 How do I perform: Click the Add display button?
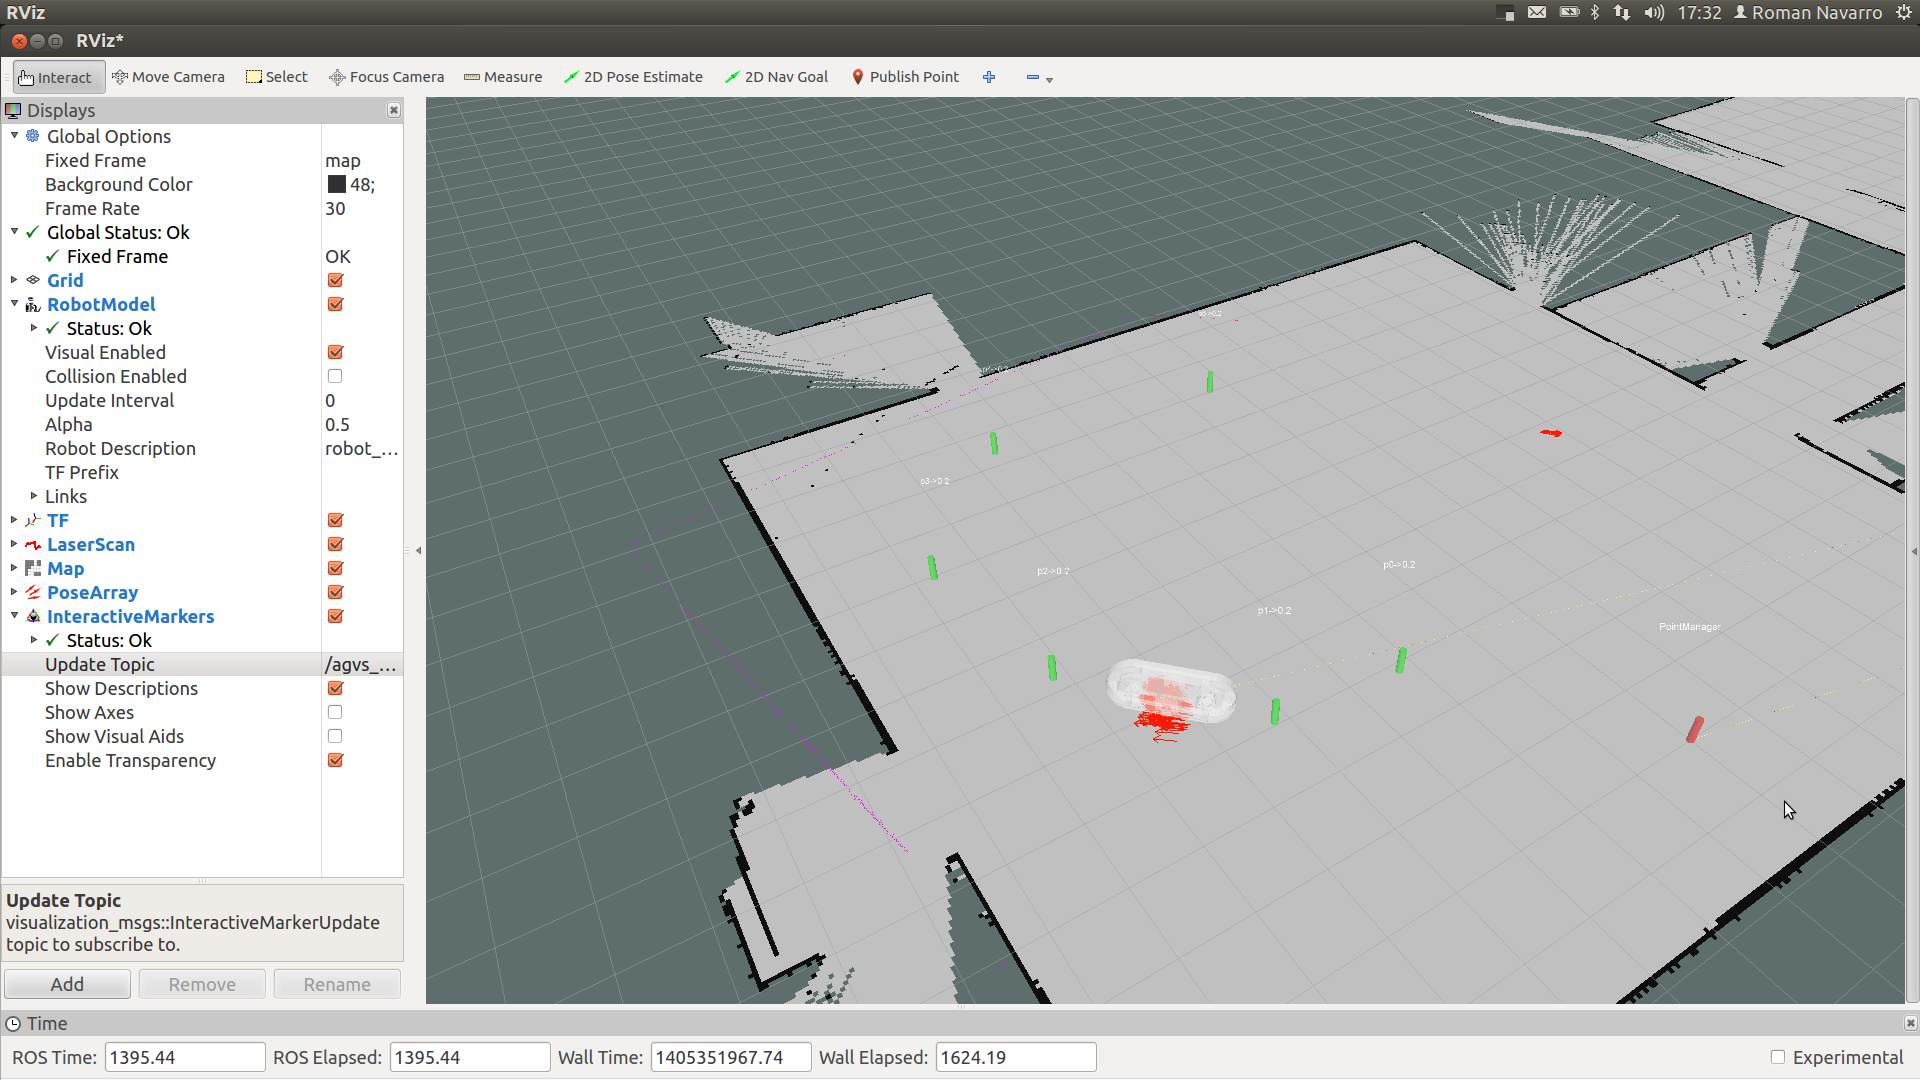(67, 984)
